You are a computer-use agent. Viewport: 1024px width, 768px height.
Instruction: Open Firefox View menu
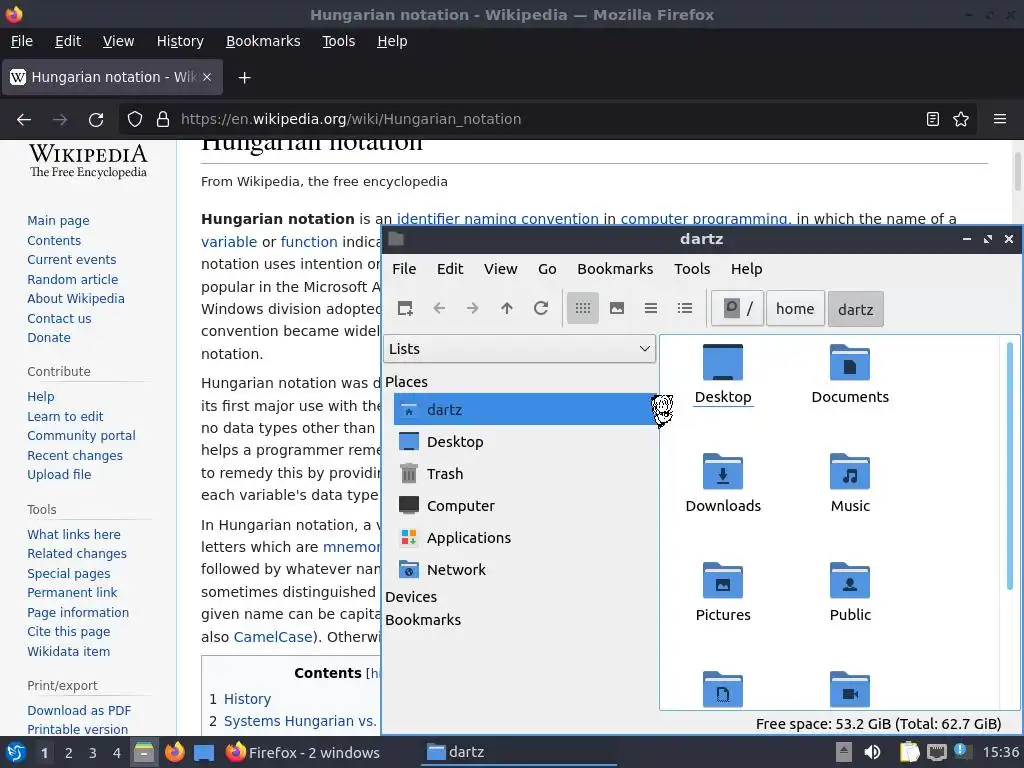click(x=118, y=41)
